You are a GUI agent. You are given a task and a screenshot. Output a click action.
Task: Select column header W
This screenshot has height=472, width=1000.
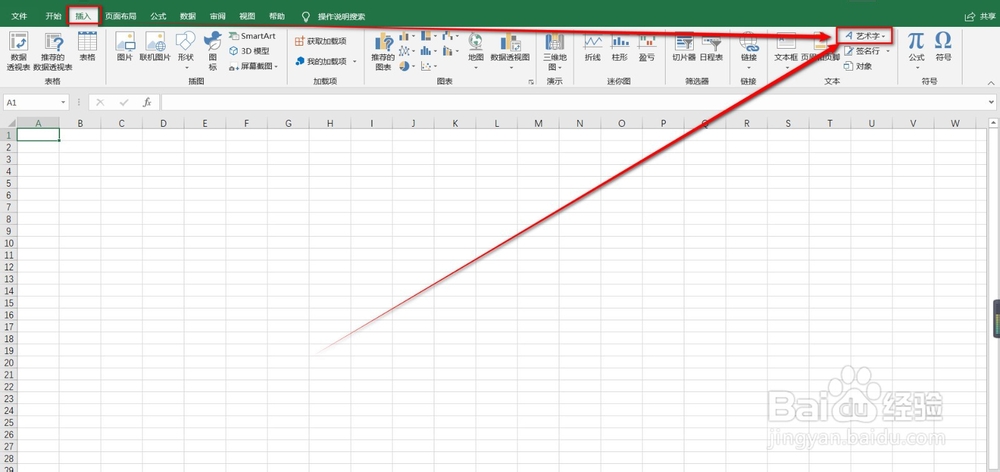coord(955,123)
